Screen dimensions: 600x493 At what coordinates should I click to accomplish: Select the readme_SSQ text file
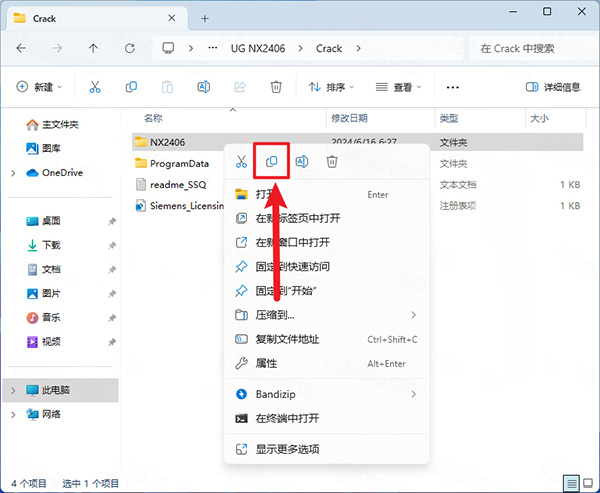tap(171, 184)
